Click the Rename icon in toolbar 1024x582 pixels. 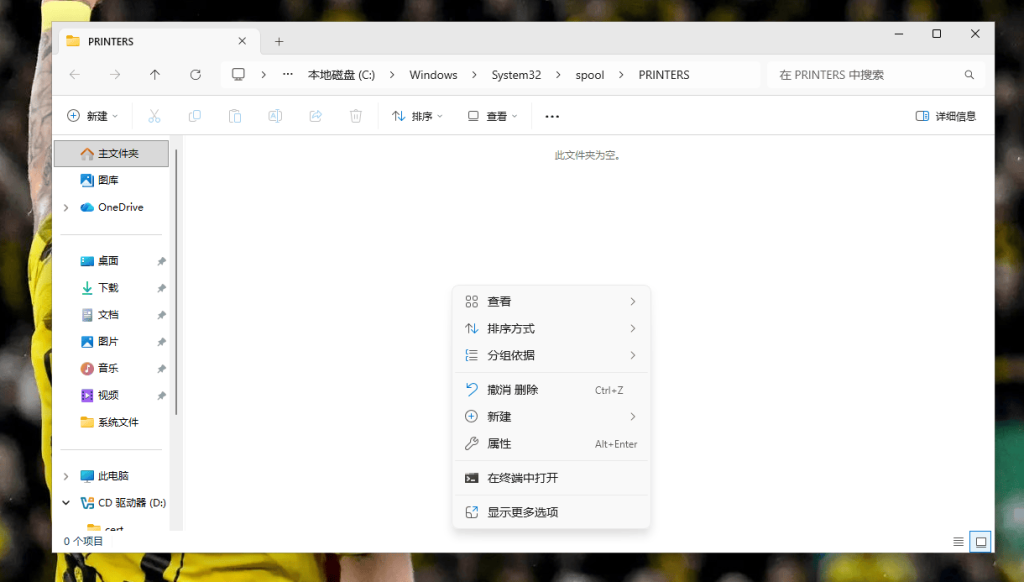[x=275, y=116]
